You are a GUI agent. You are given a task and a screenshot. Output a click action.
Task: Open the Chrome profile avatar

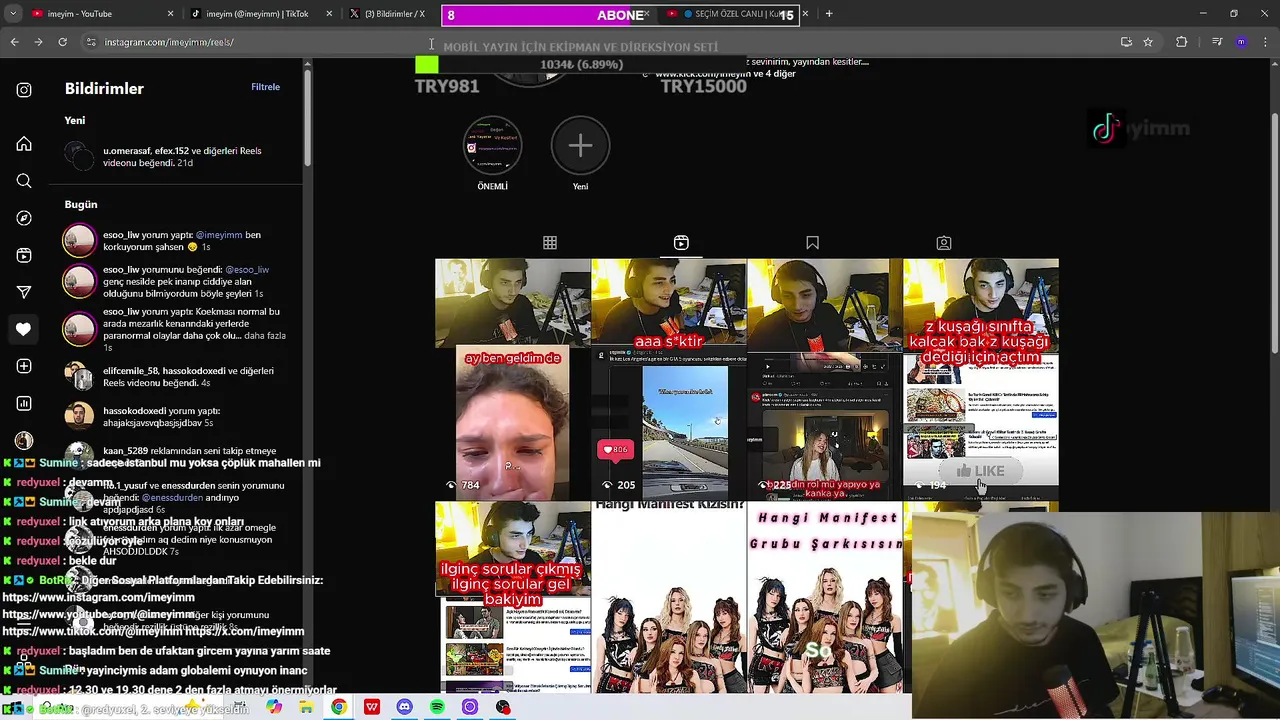tap(1241, 42)
